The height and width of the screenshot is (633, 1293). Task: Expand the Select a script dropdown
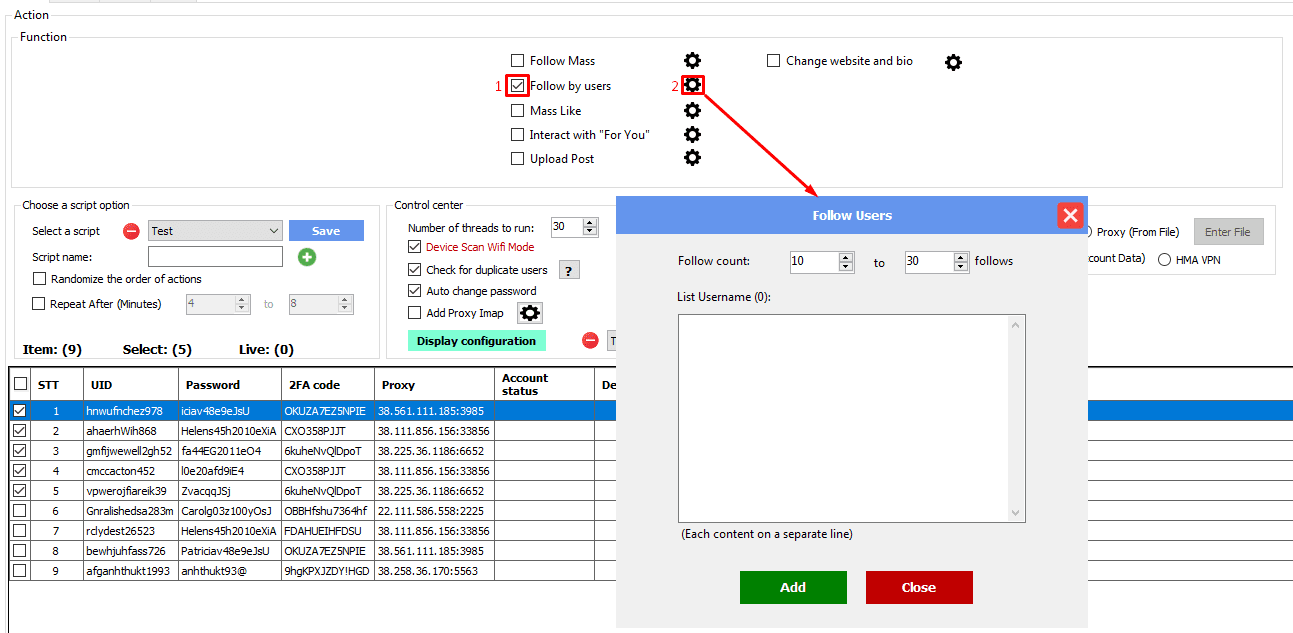(x=274, y=231)
